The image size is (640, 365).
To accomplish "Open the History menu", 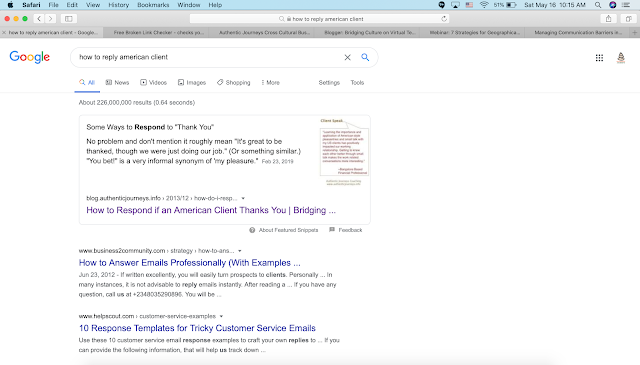I will coord(118,5).
